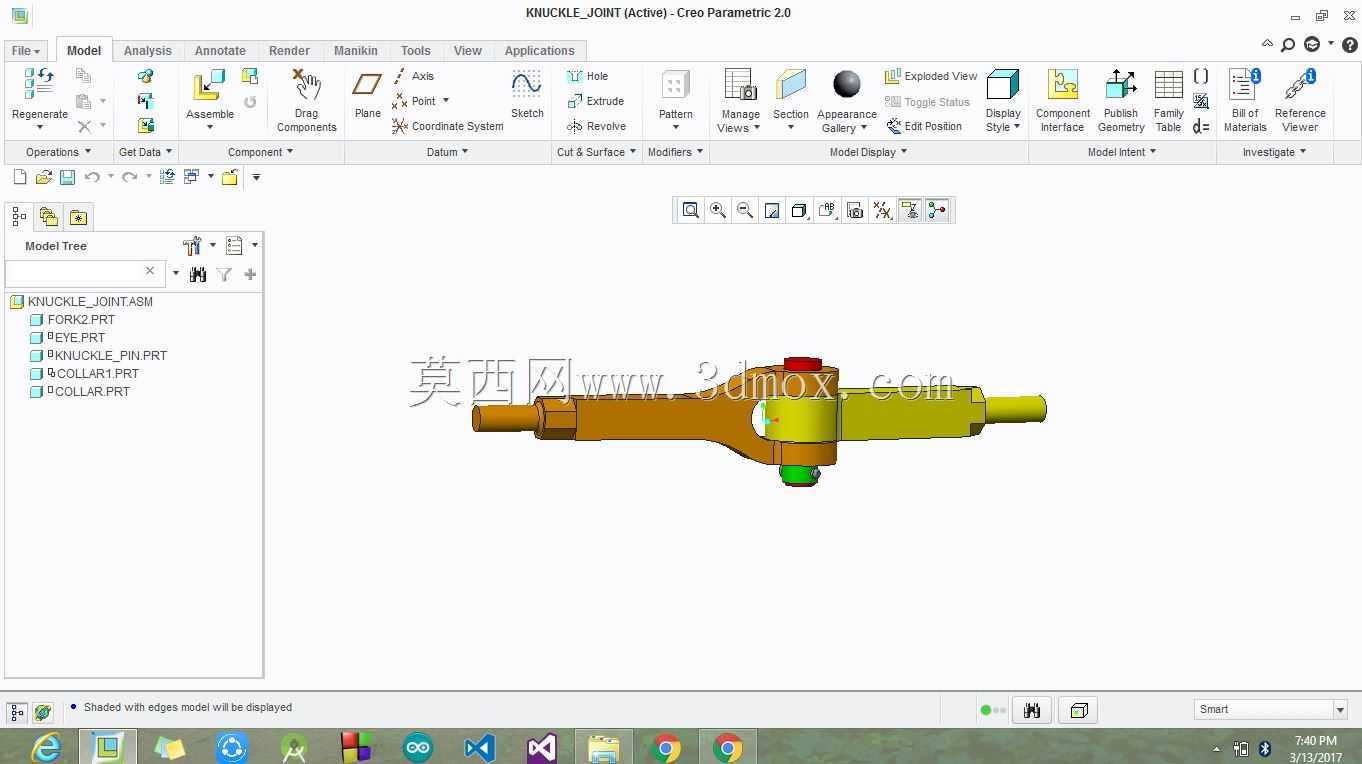Screen dimensions: 1362x764
Task: Expand the Model Display group dropdown
Action: (869, 152)
